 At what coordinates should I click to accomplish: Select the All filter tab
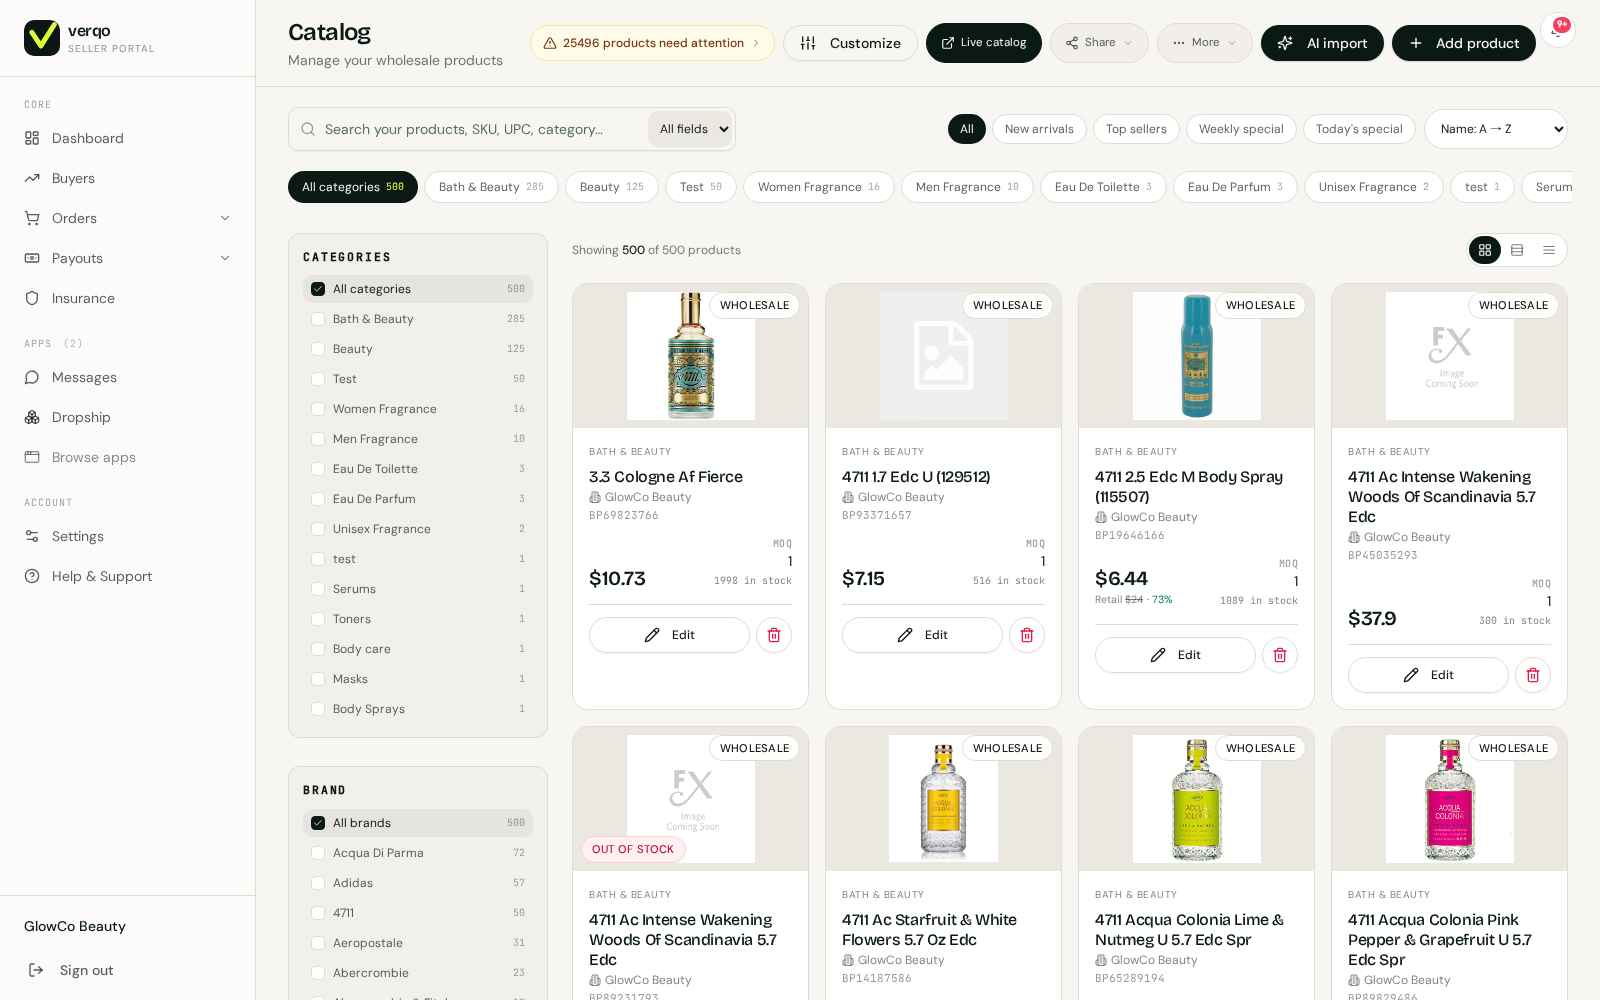tap(967, 129)
